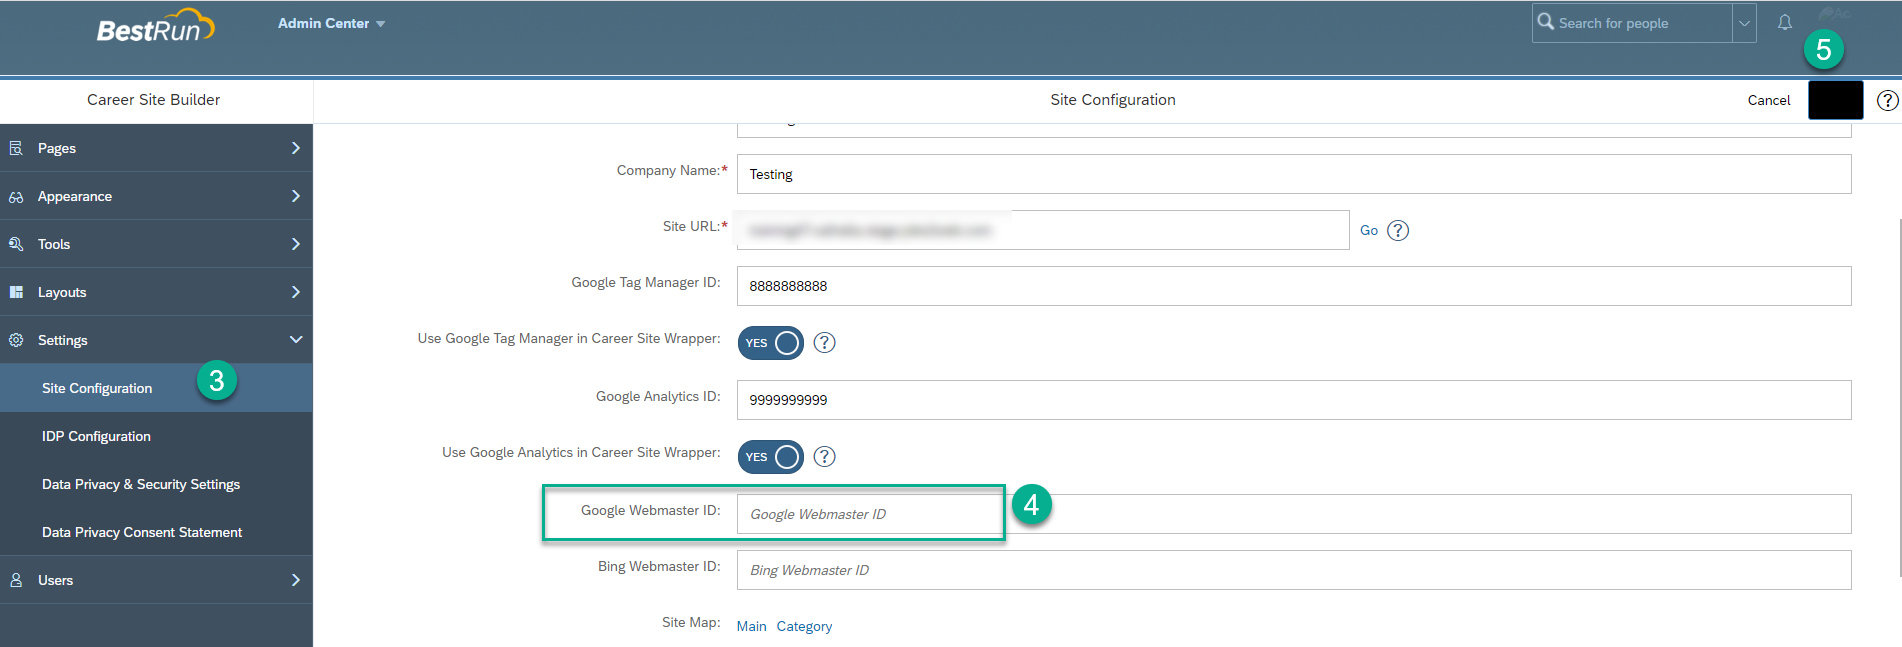Click the Appearance sidebar icon
This screenshot has width=1902, height=647.
tap(16, 197)
